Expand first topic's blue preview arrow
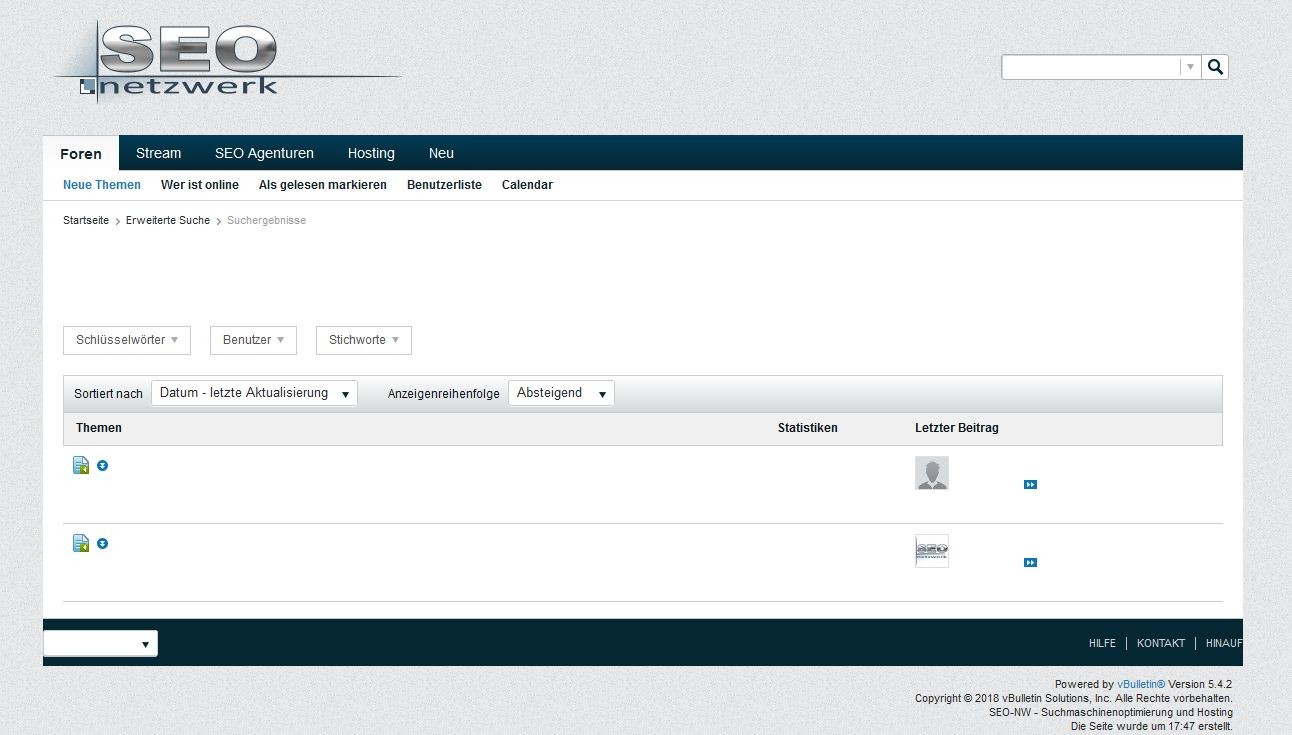 pos(102,466)
